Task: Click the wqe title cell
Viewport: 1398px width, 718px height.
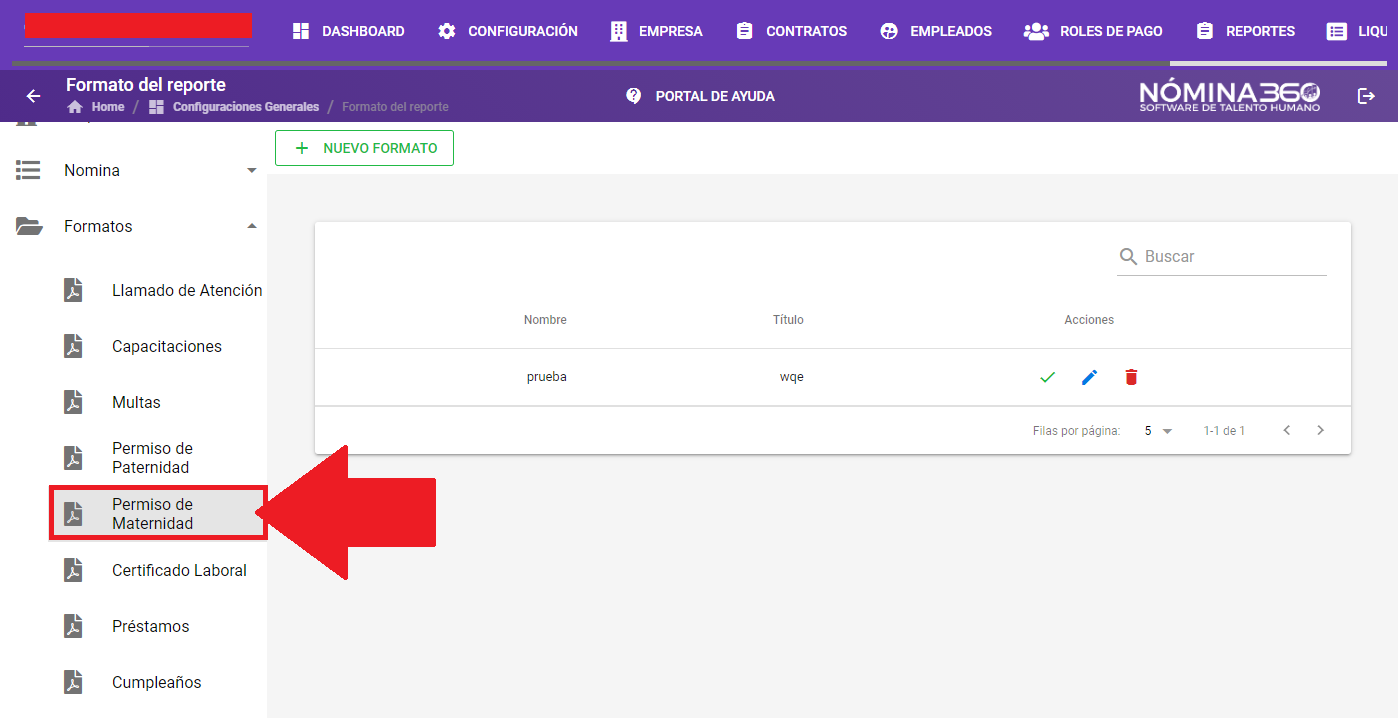Action: pos(792,377)
